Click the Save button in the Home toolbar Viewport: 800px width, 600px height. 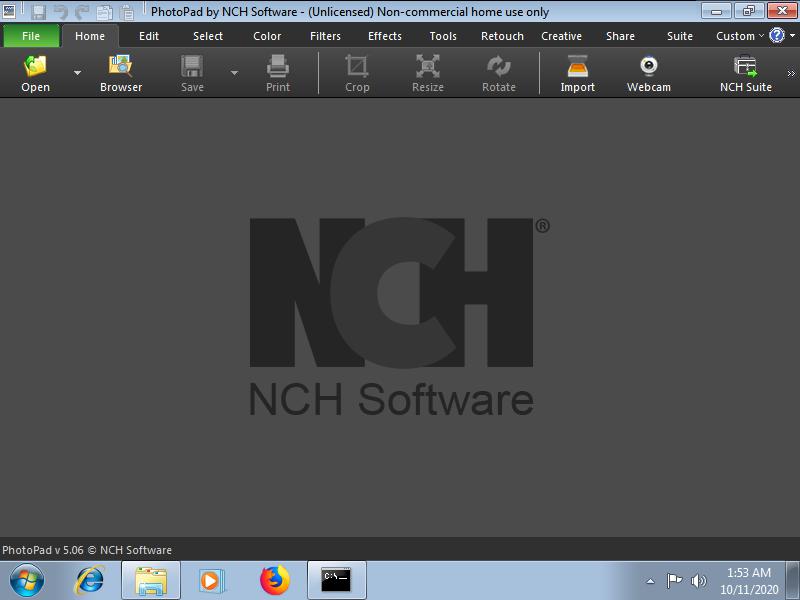192,73
